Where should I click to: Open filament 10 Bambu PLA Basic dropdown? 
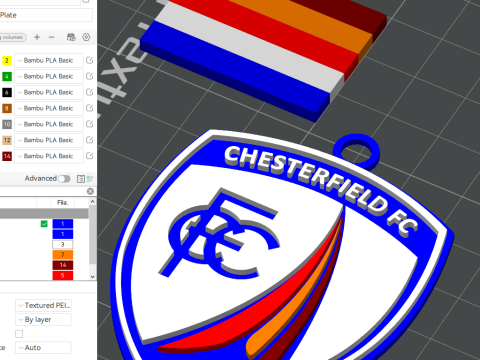point(49,124)
